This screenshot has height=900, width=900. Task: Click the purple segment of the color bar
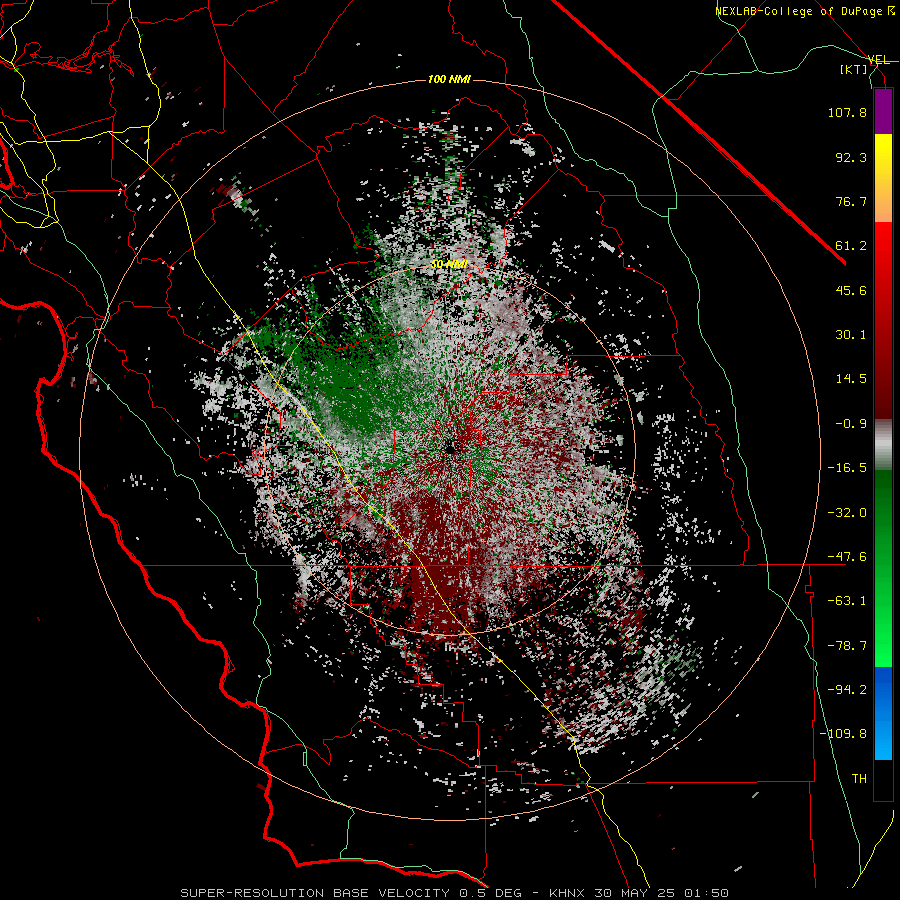[x=883, y=111]
